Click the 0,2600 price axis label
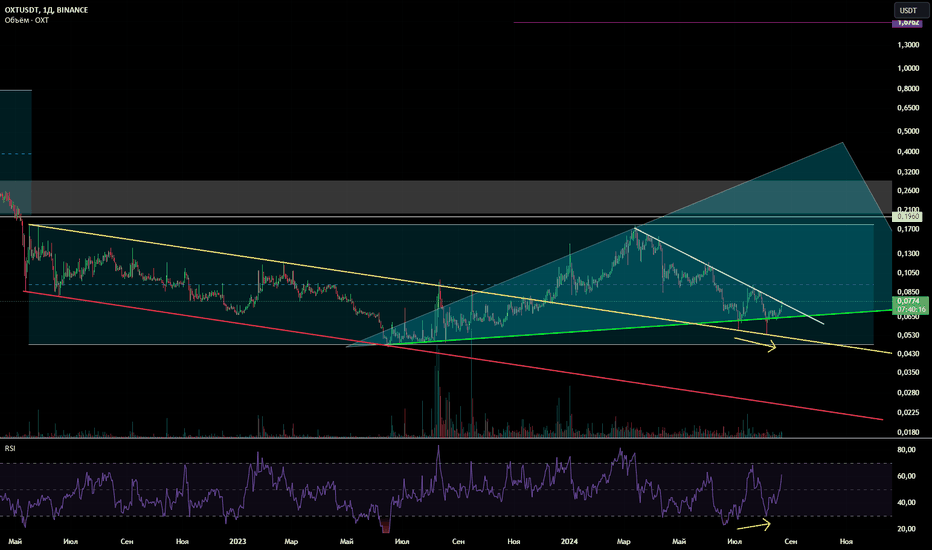Screen dimensions: 932x550 tap(908, 191)
